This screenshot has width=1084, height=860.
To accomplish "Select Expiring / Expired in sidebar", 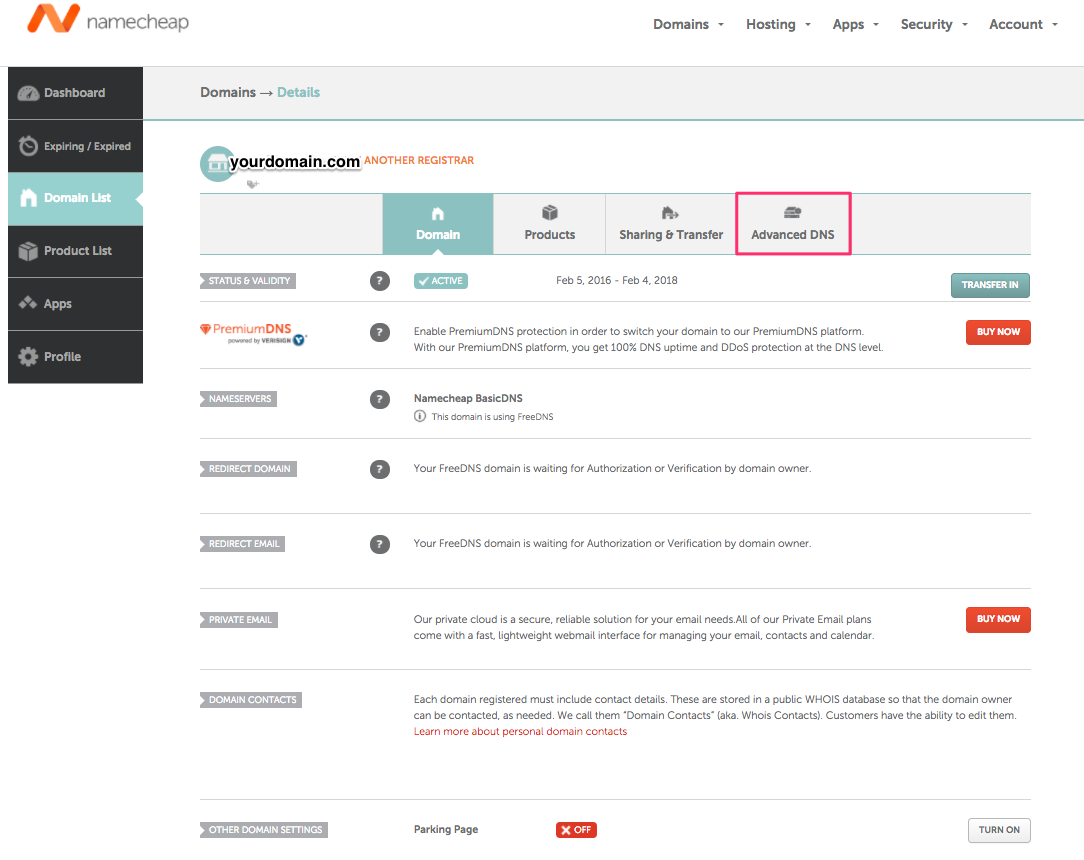I will pos(75,146).
